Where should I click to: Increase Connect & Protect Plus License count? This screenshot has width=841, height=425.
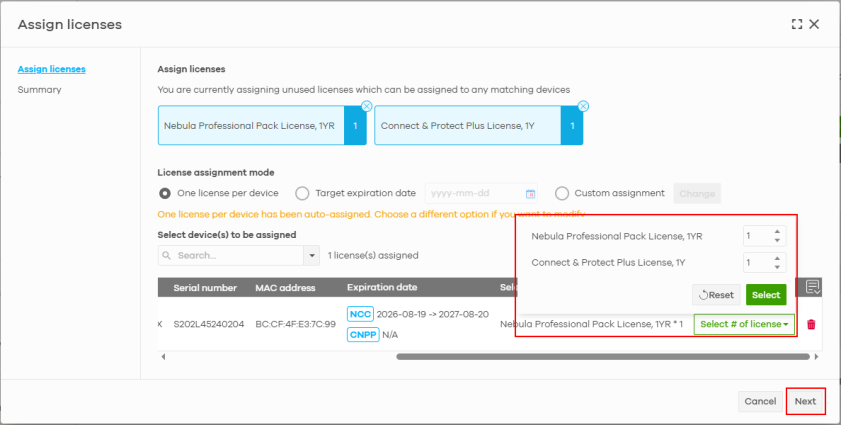[x=777, y=258]
